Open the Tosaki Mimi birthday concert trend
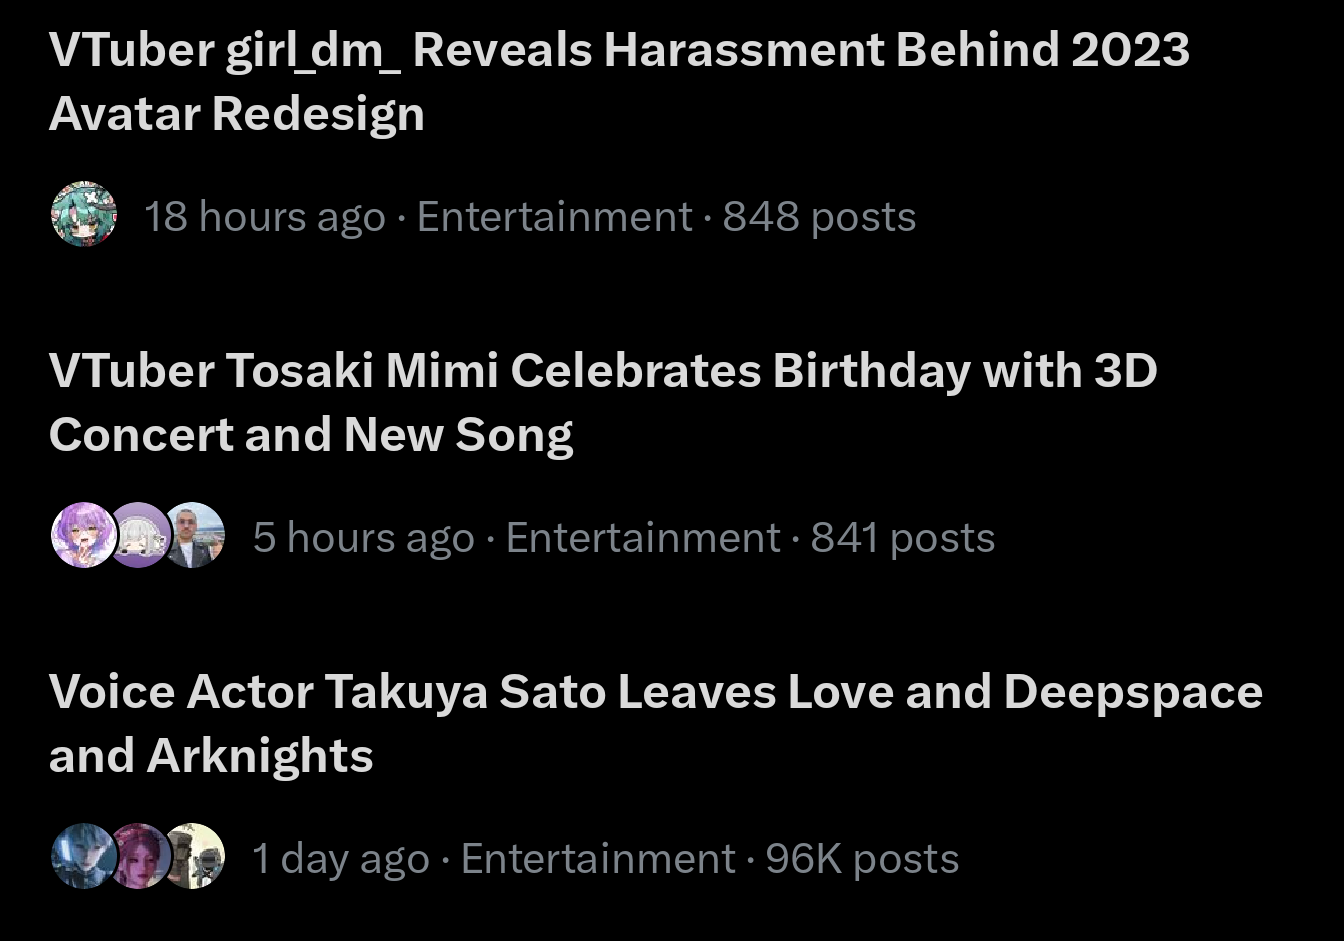The image size is (1344, 941). (602, 372)
